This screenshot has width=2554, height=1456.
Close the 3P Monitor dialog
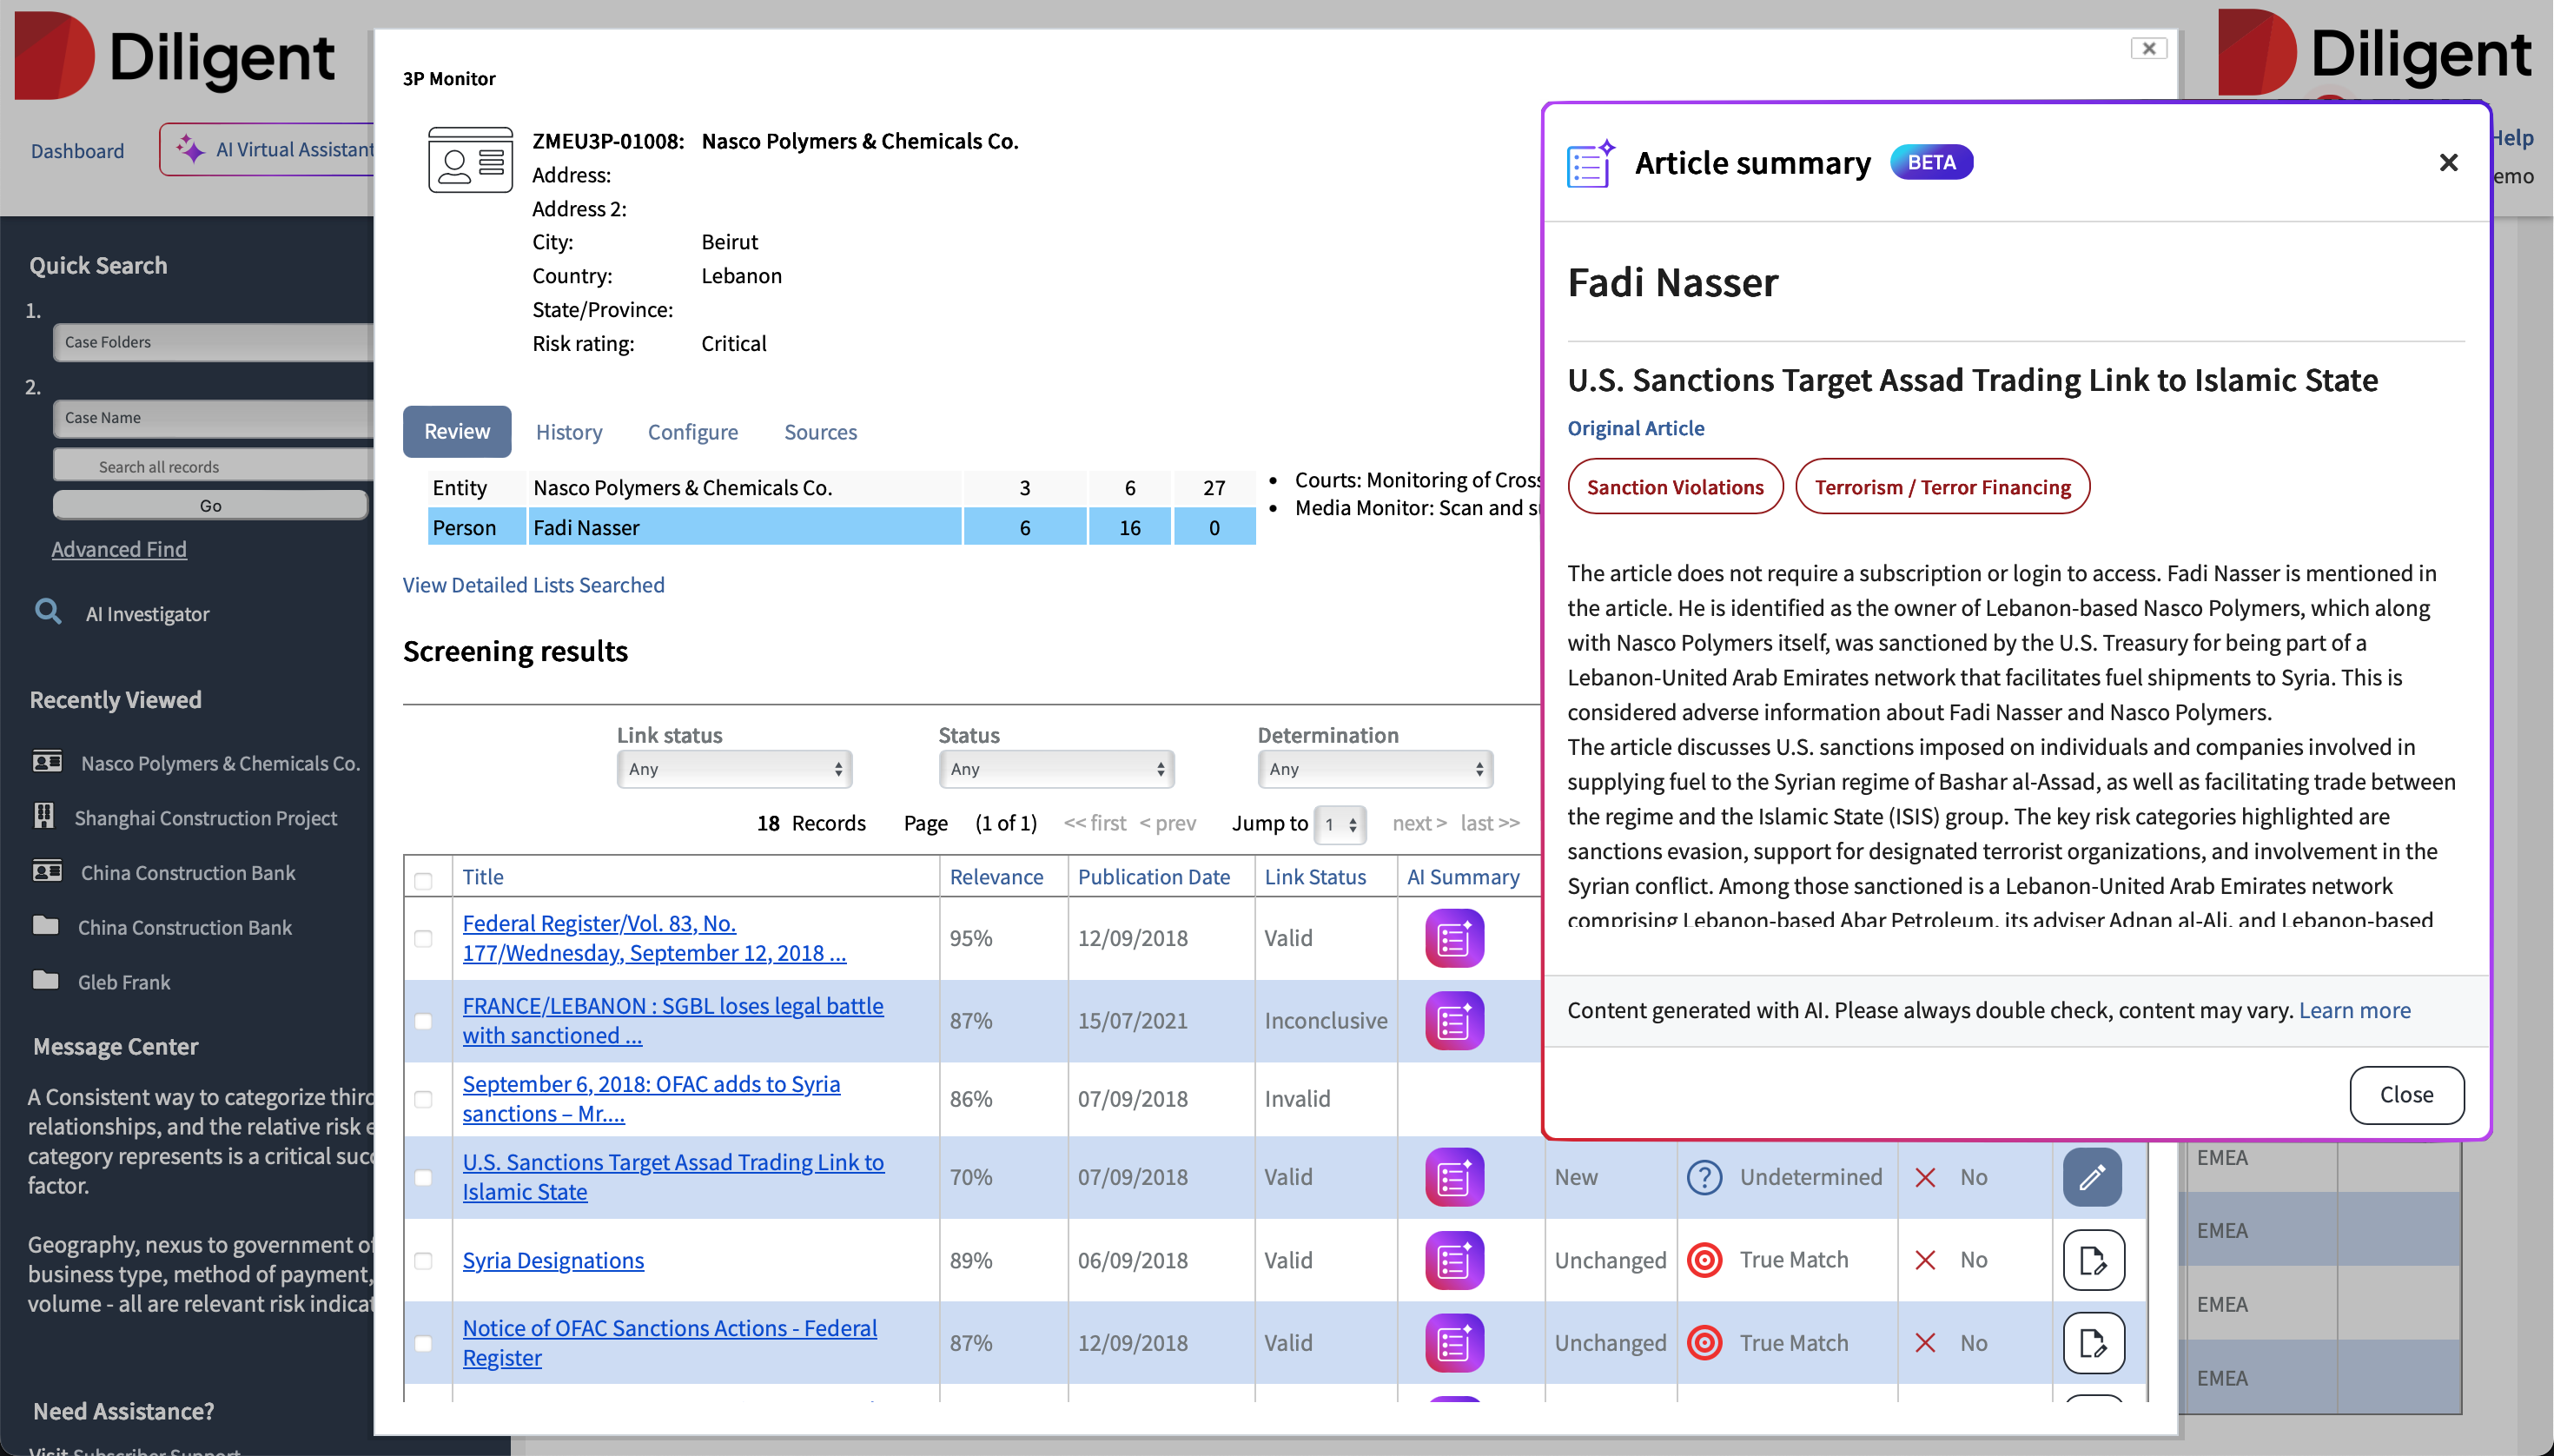click(x=2149, y=48)
